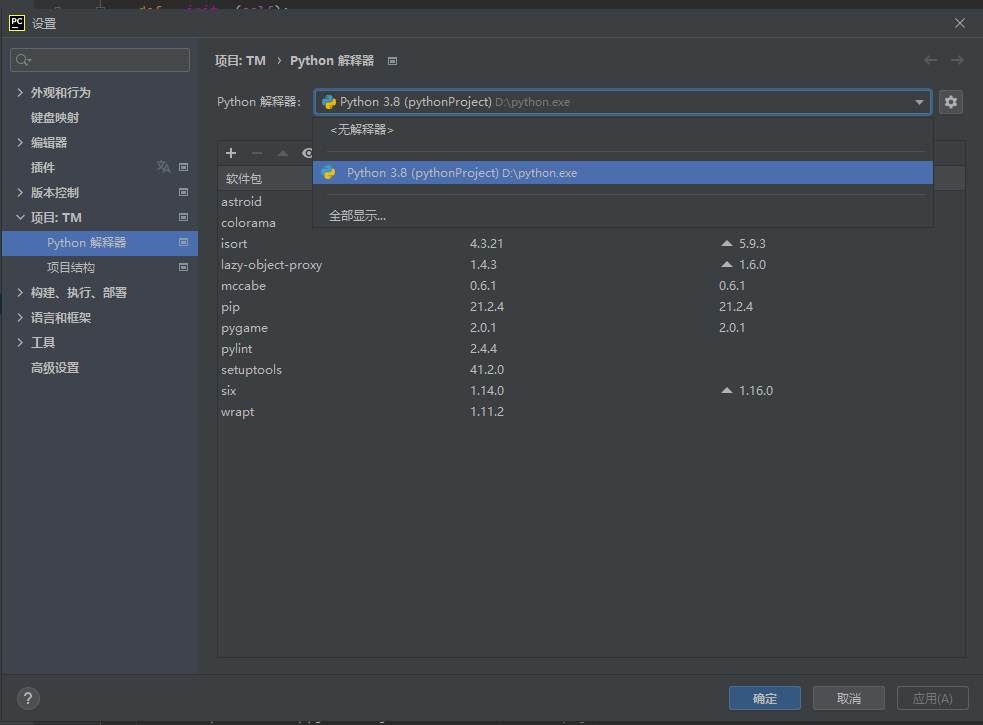The width and height of the screenshot is (983, 725).
Task: Close the settings dialog with the X
Action: (960, 23)
